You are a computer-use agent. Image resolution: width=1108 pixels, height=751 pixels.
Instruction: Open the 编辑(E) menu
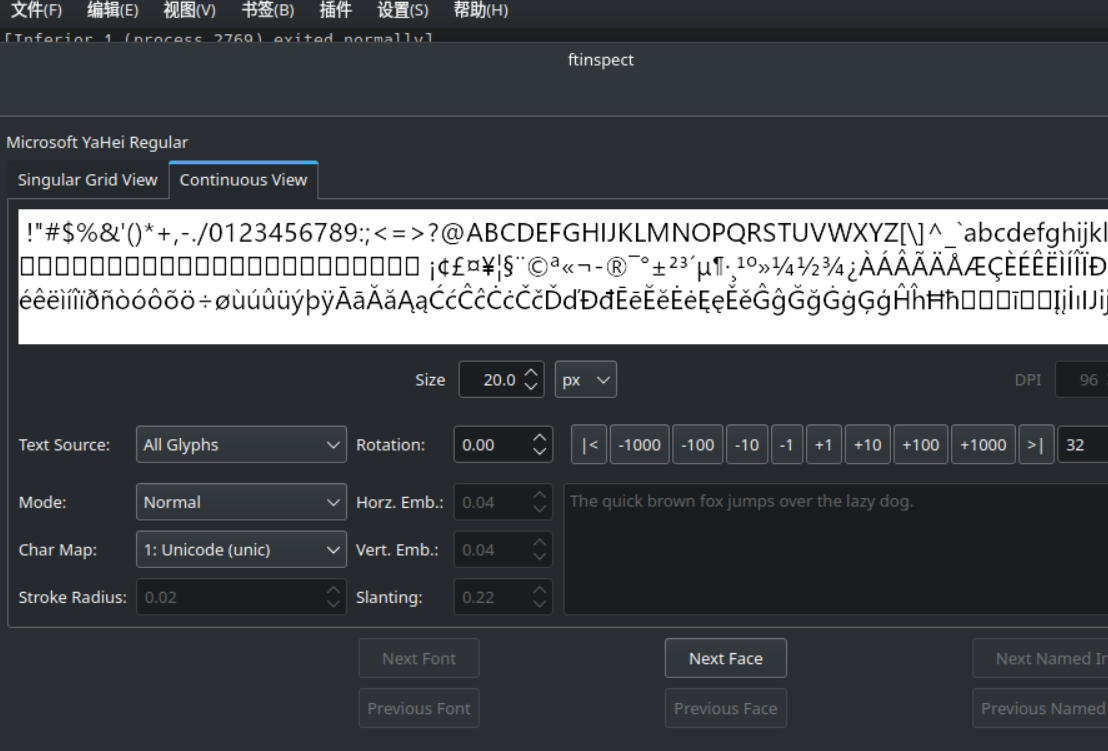click(112, 11)
